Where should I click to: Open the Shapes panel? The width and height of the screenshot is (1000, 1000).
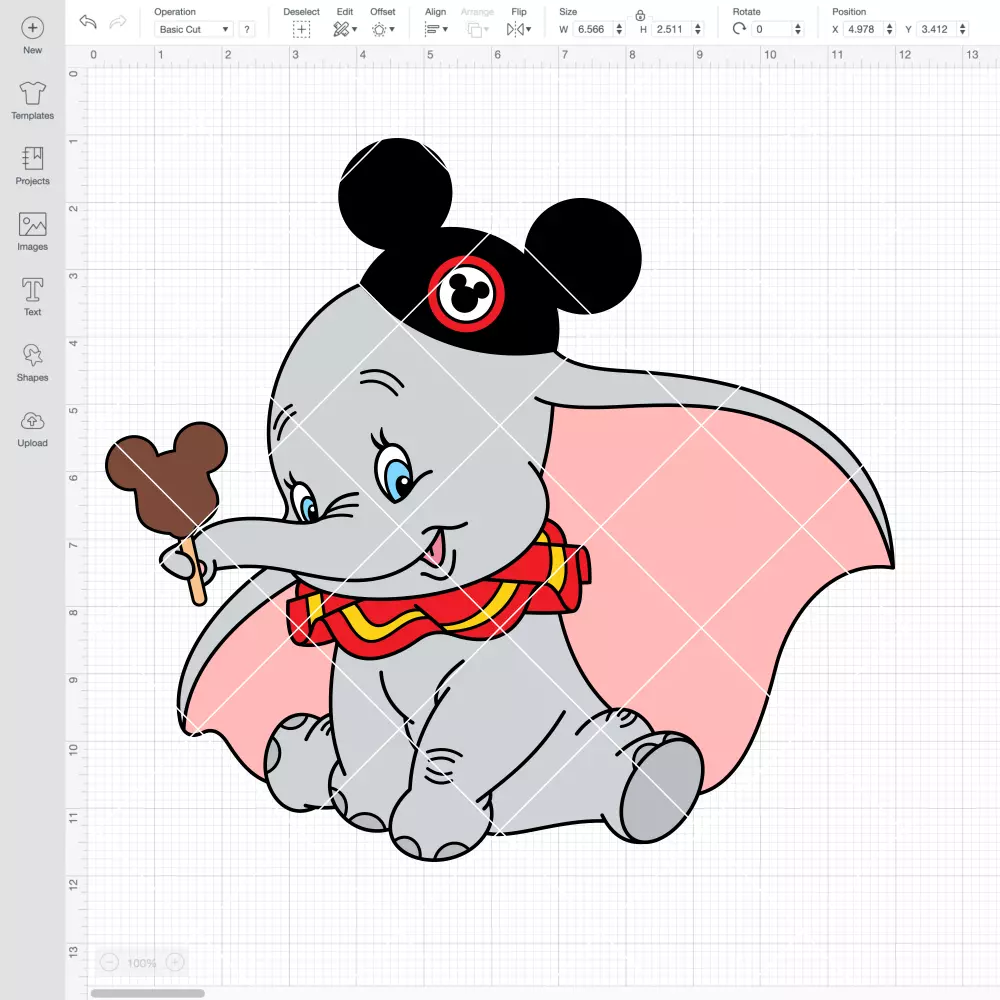[33, 362]
